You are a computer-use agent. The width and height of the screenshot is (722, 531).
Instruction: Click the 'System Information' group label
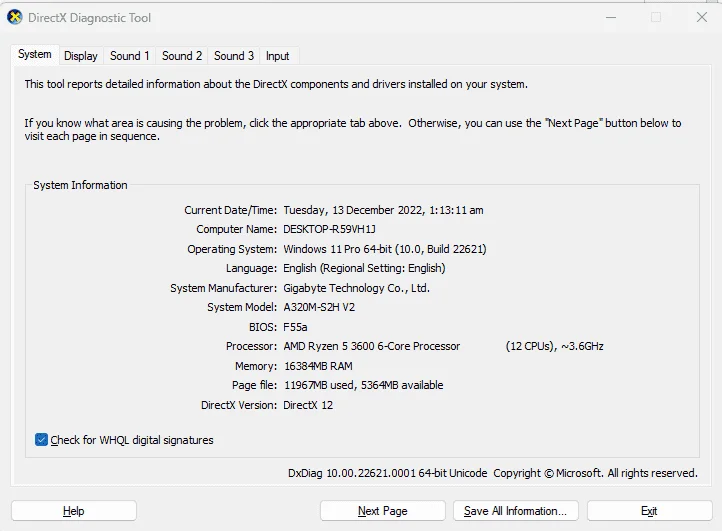(80, 185)
